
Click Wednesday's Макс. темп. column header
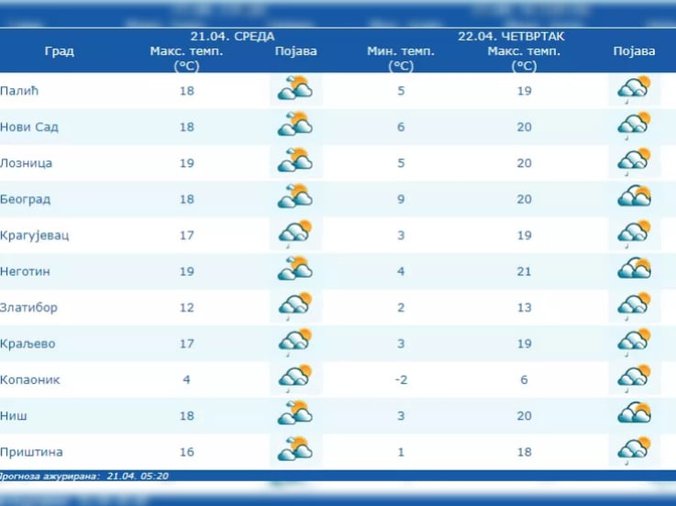pyautogui.click(x=187, y=58)
